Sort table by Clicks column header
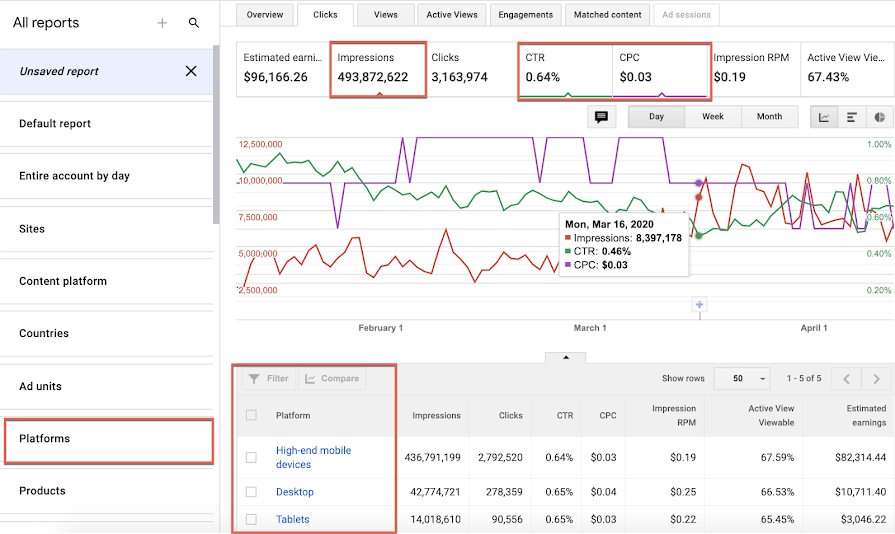 pos(510,416)
